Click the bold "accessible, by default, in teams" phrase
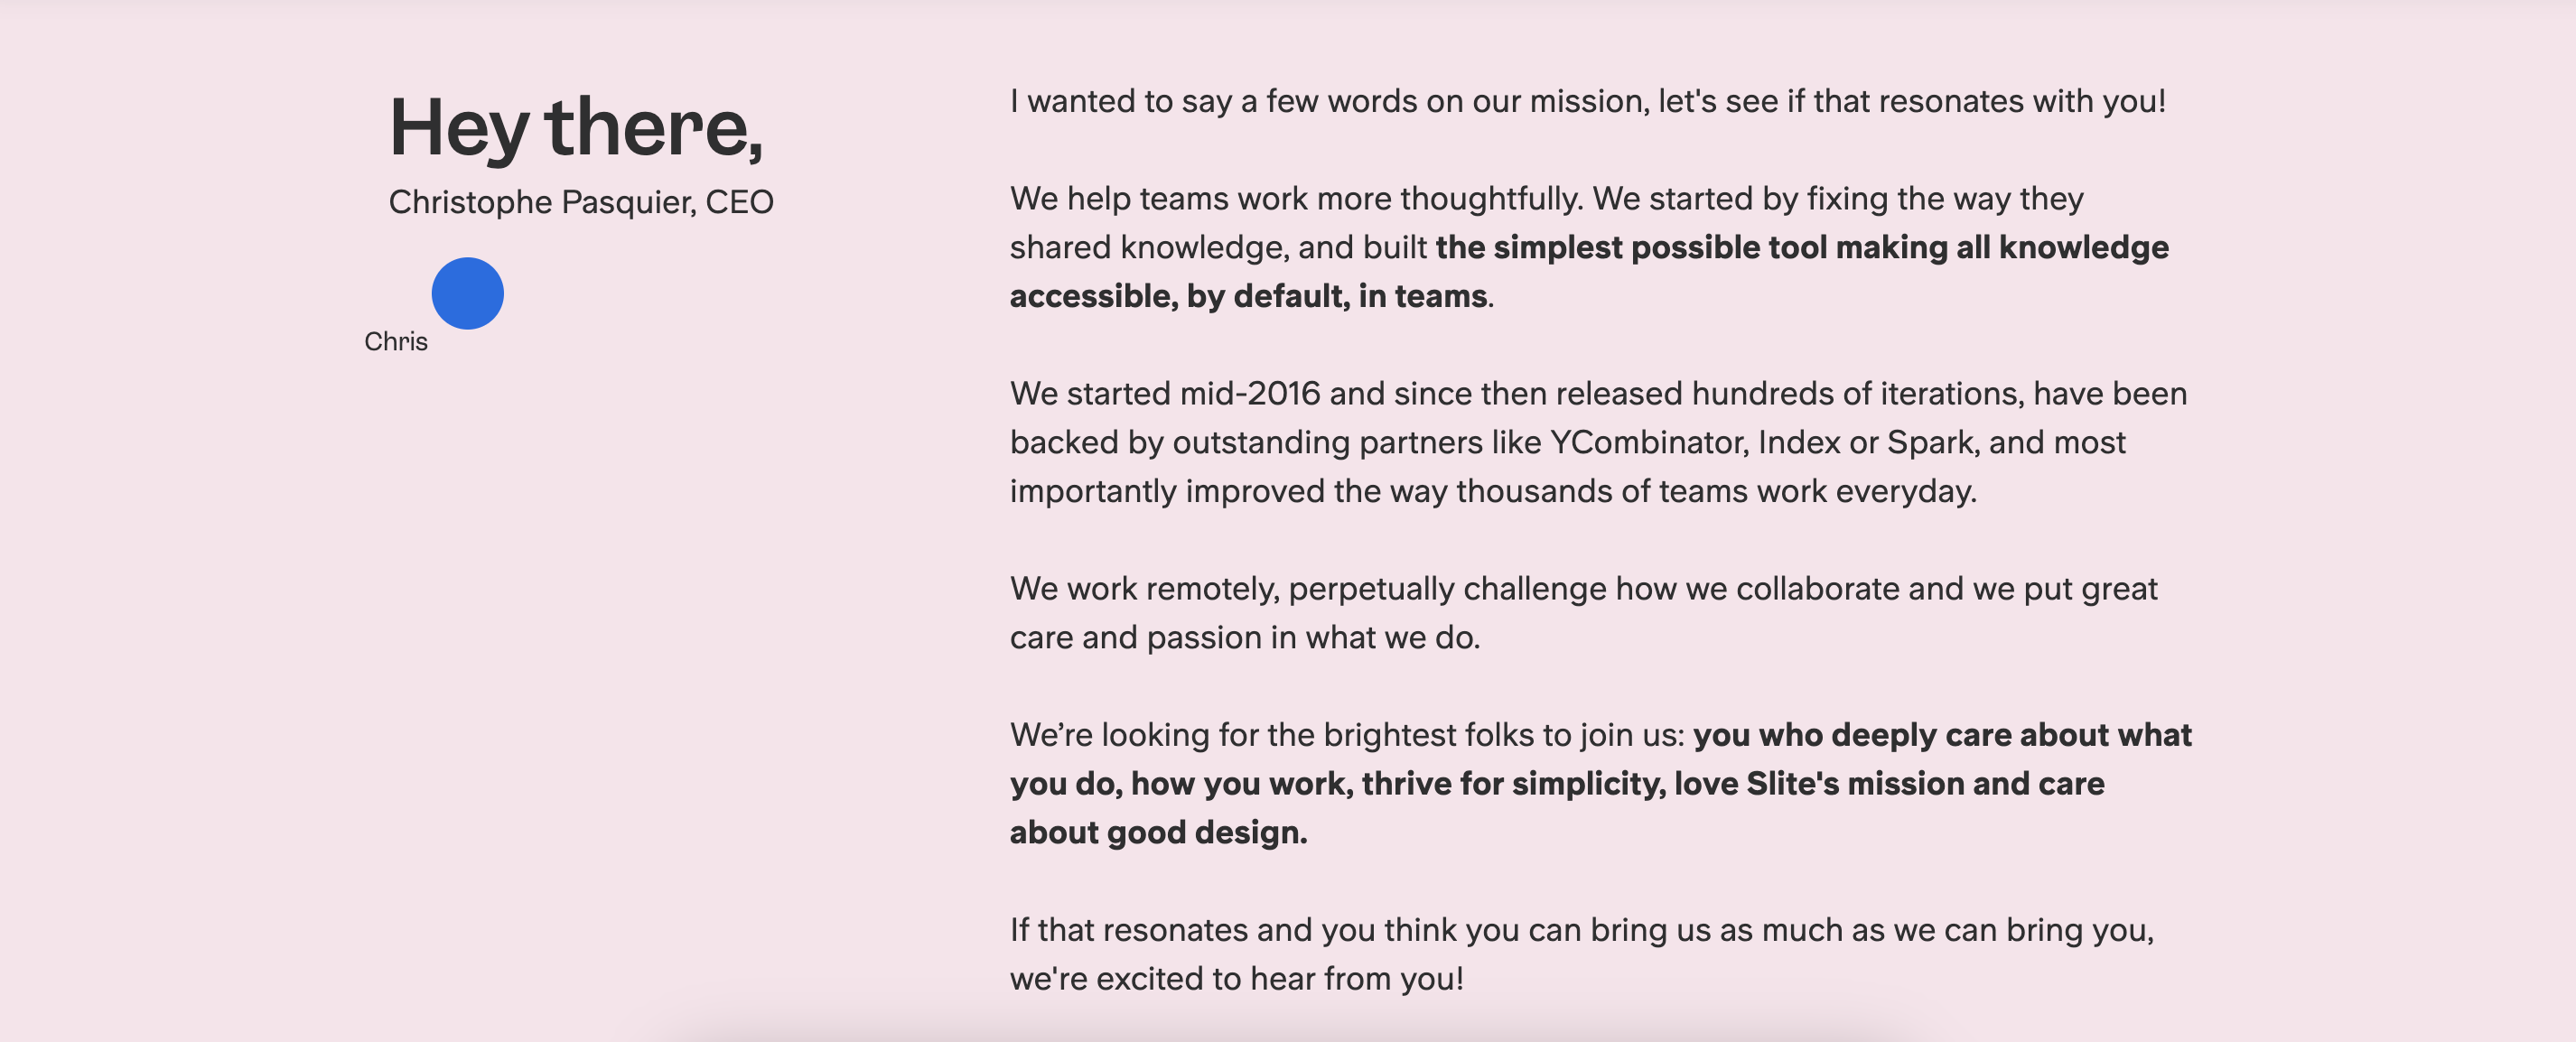Viewport: 2576px width, 1042px height. [x=1247, y=296]
